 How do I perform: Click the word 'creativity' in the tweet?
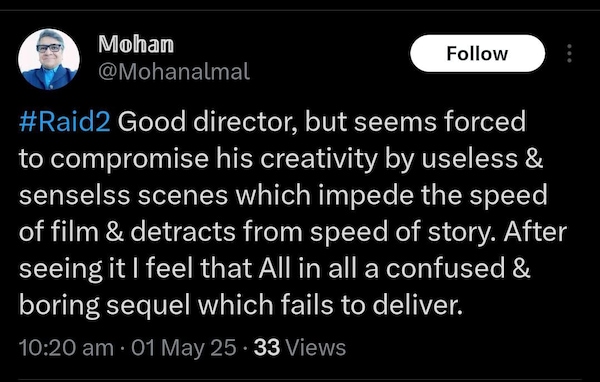pyautogui.click(x=319, y=158)
